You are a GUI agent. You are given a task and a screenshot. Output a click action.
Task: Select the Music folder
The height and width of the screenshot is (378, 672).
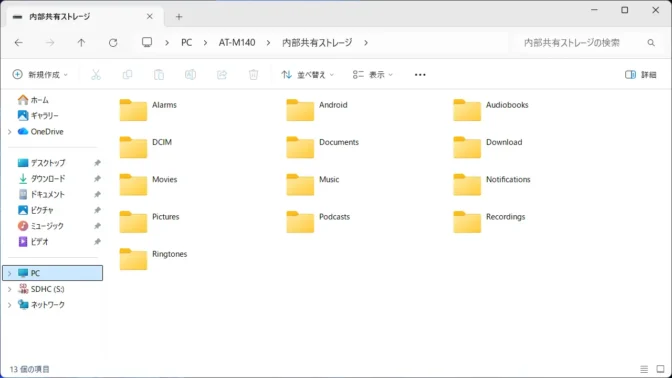point(313,184)
